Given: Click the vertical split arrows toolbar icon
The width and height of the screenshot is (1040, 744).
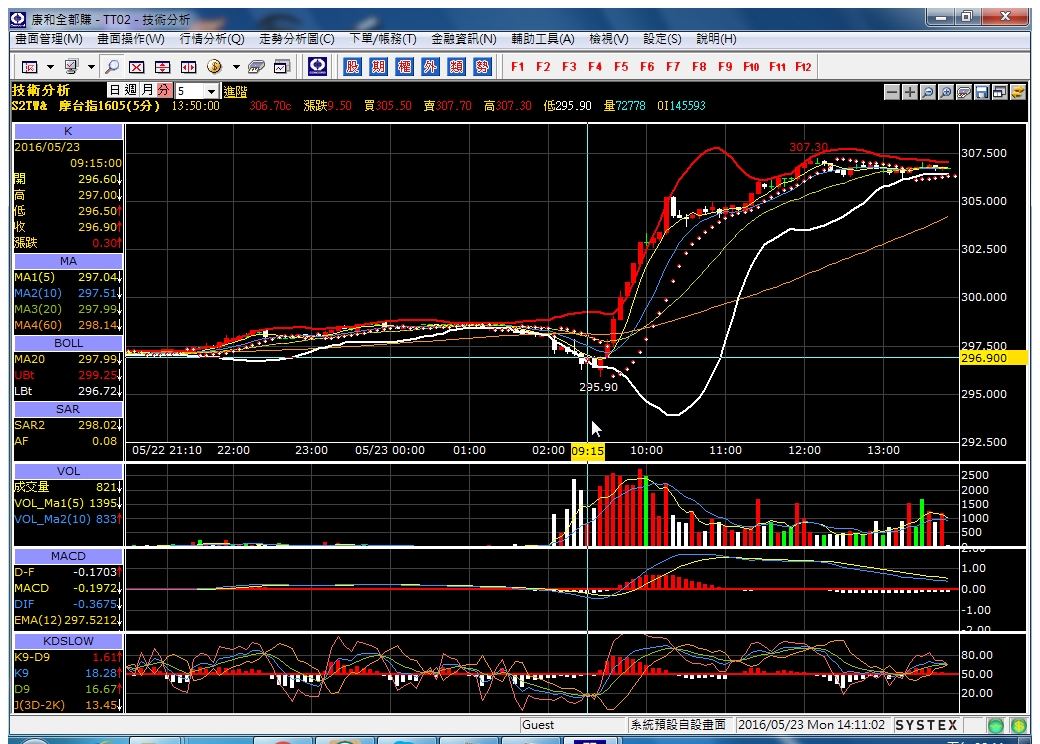Looking at the screenshot, I should [162, 67].
